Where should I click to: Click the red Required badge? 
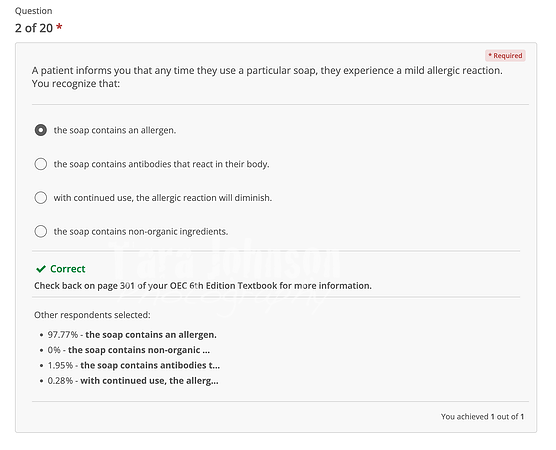[x=505, y=56]
